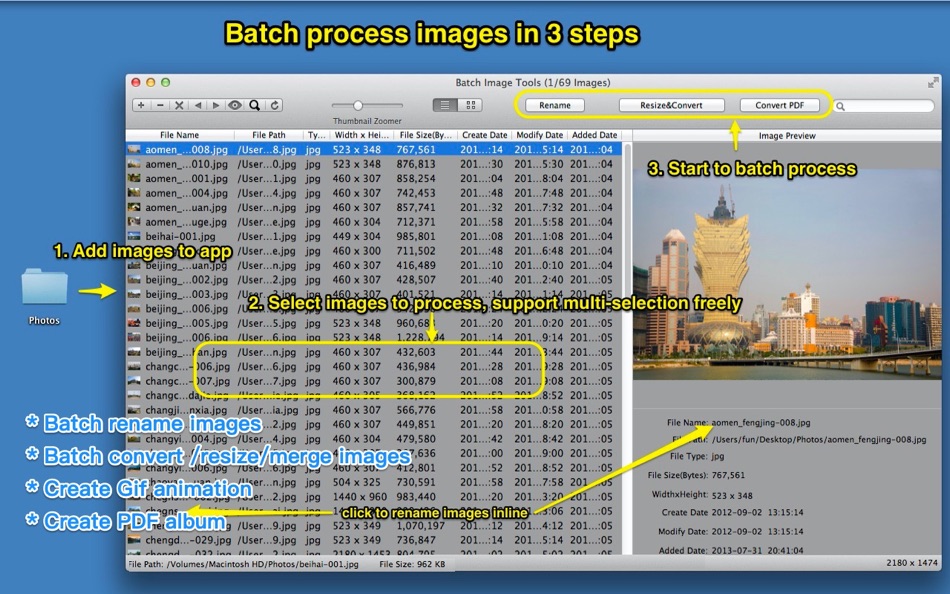Screen dimensions: 950x594
Task: Click the green zoom window button
Action: (165, 82)
